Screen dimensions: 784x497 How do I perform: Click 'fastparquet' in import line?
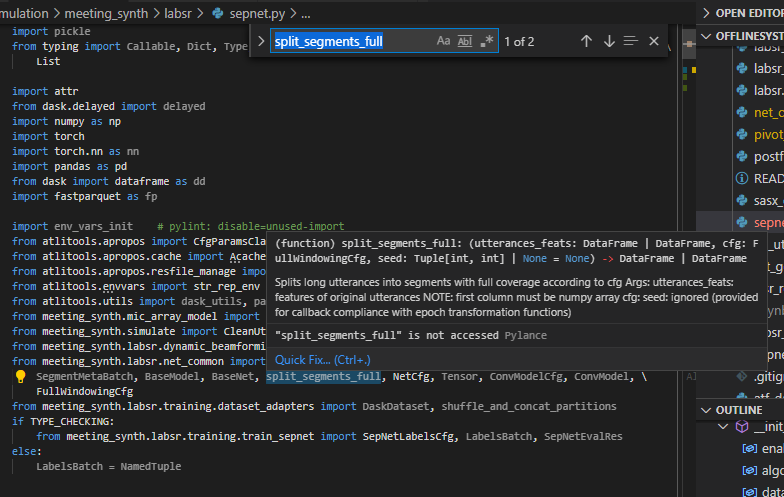88,196
